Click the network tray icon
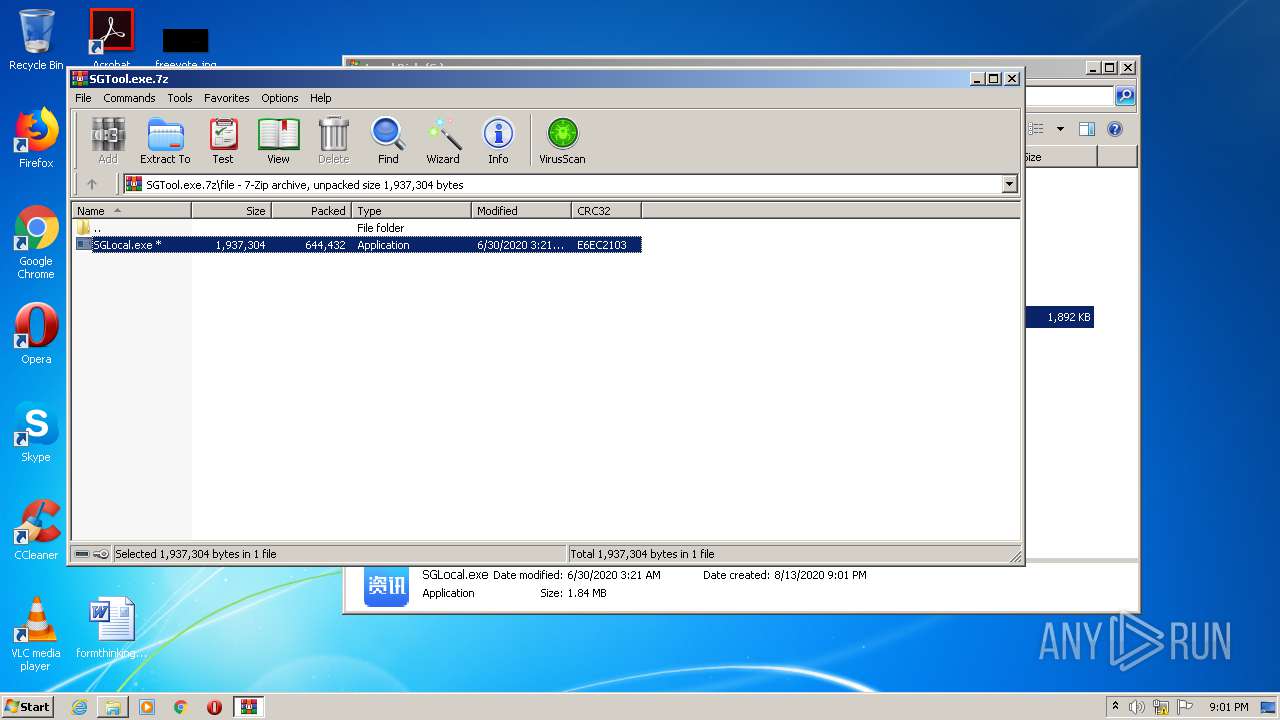The width and height of the screenshot is (1280, 720). (x=1161, y=707)
